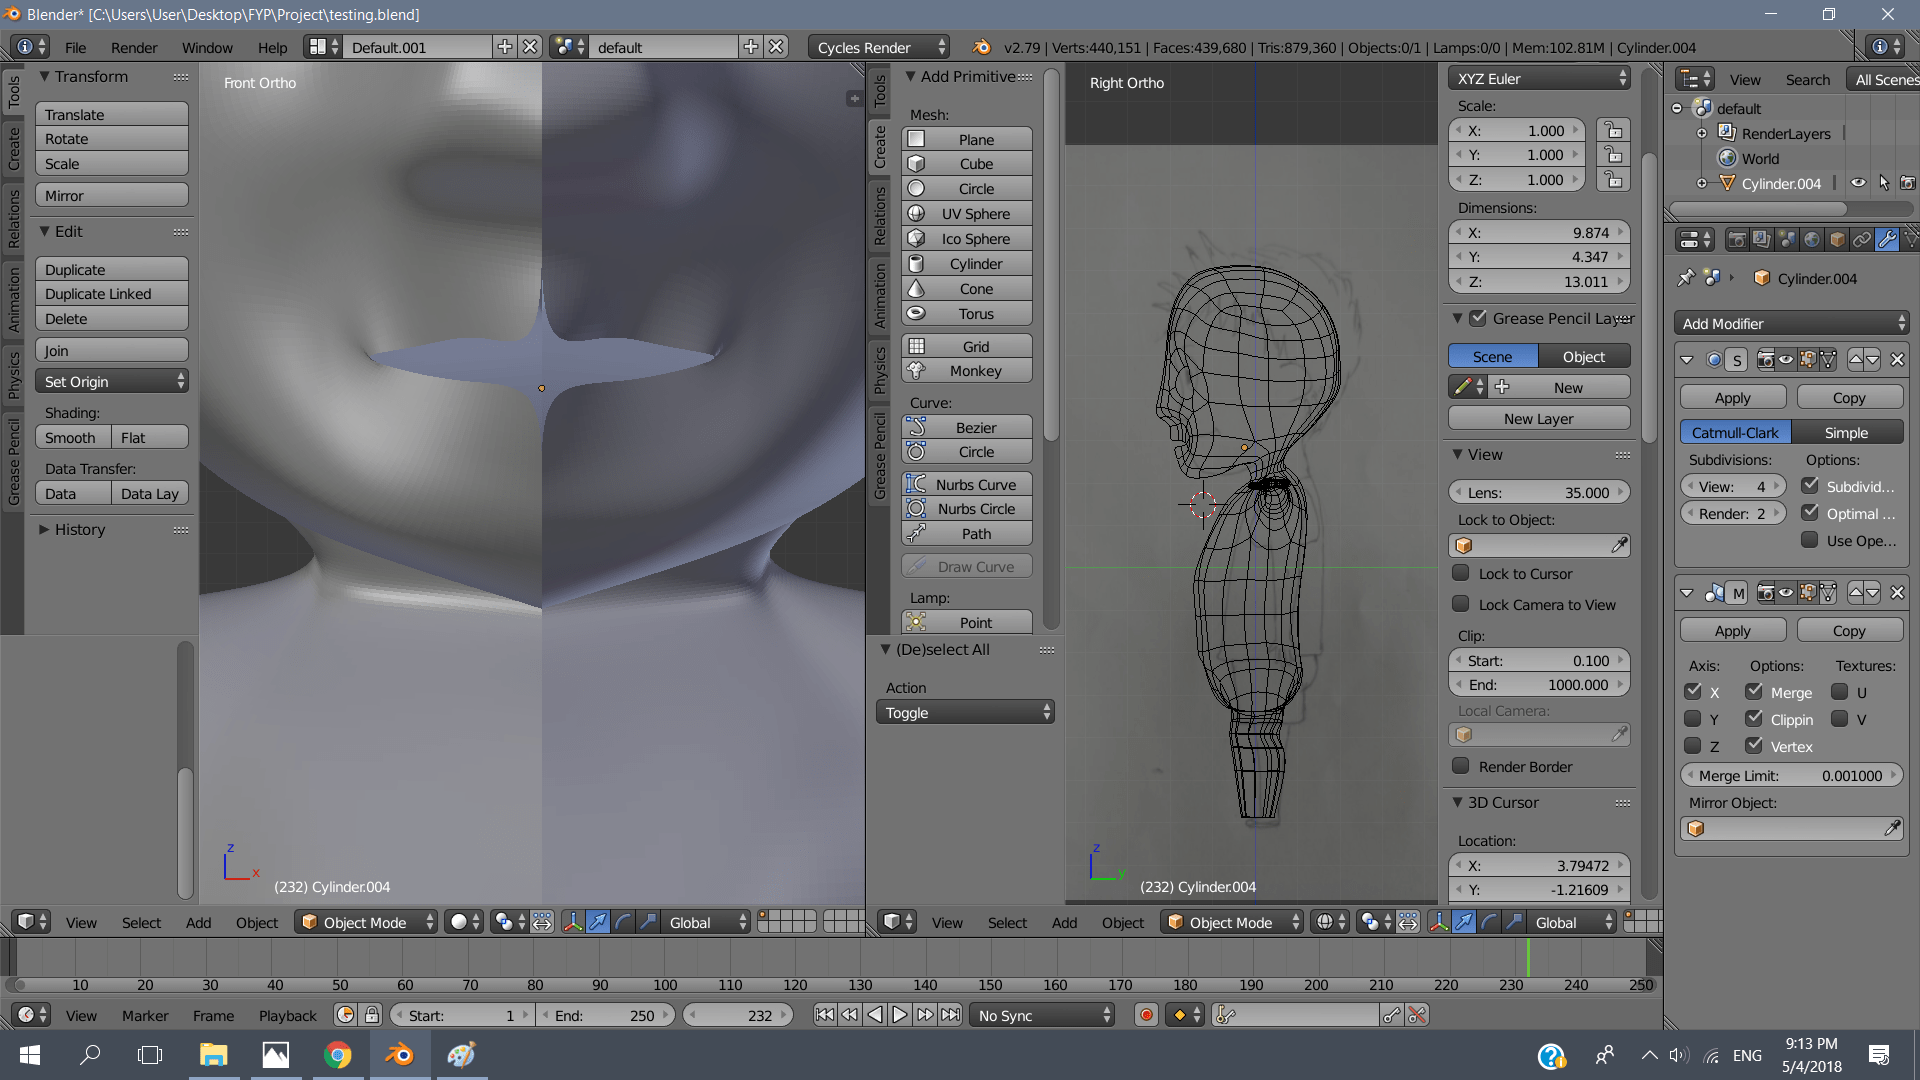Open the Object Mode dropdown in viewport header
This screenshot has width=1920, height=1080.
pos(365,921)
